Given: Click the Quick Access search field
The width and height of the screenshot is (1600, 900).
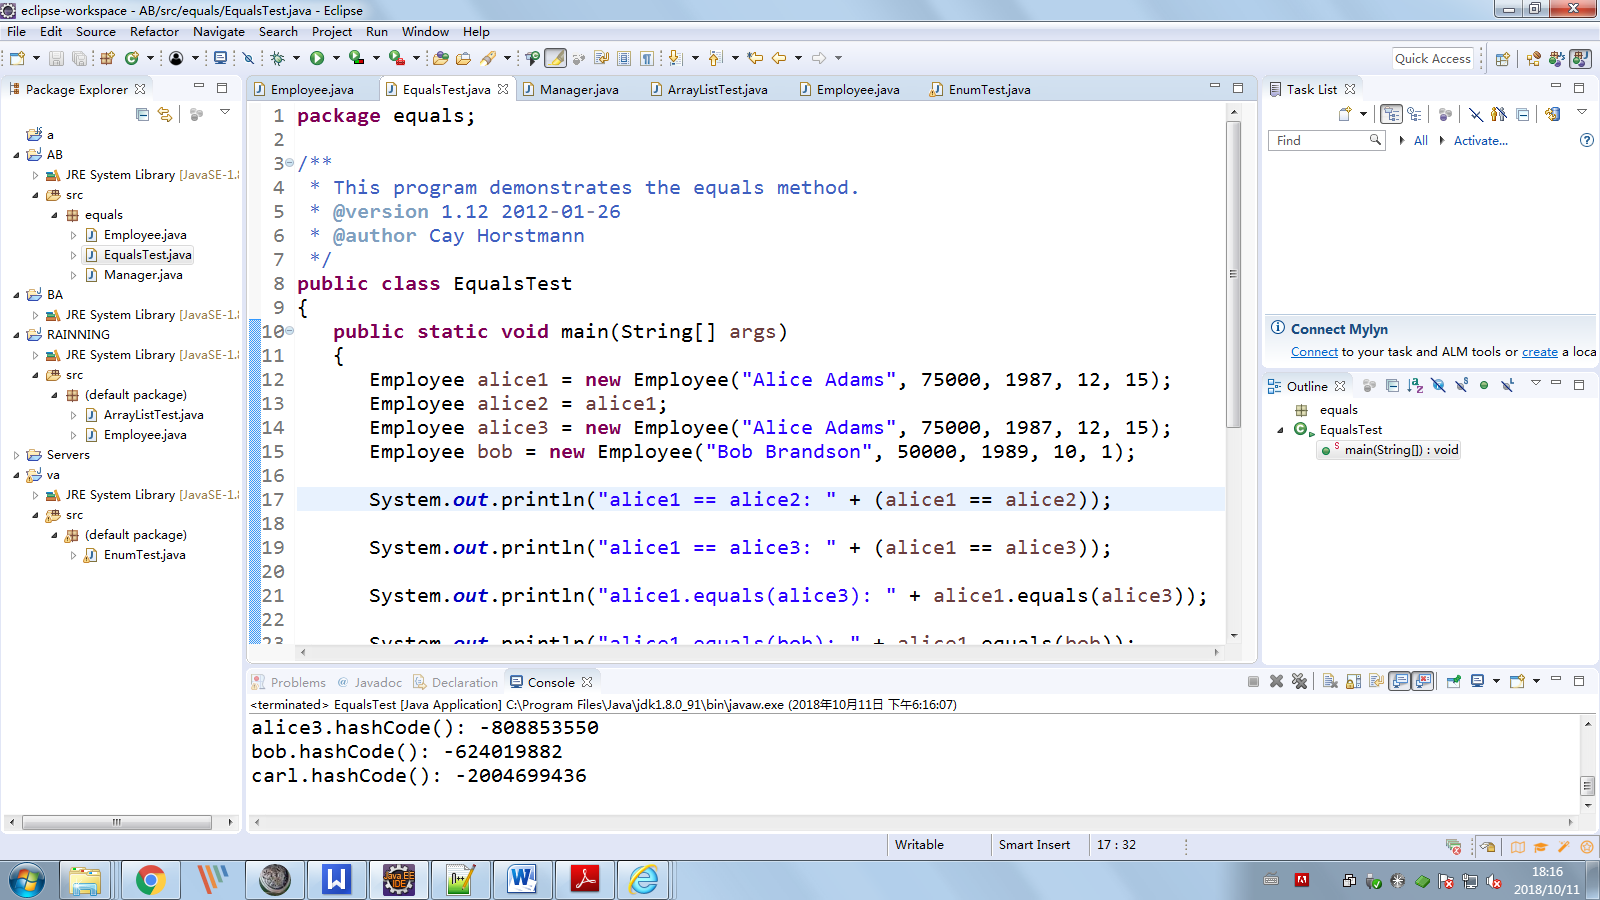Looking at the screenshot, I should [1432, 59].
